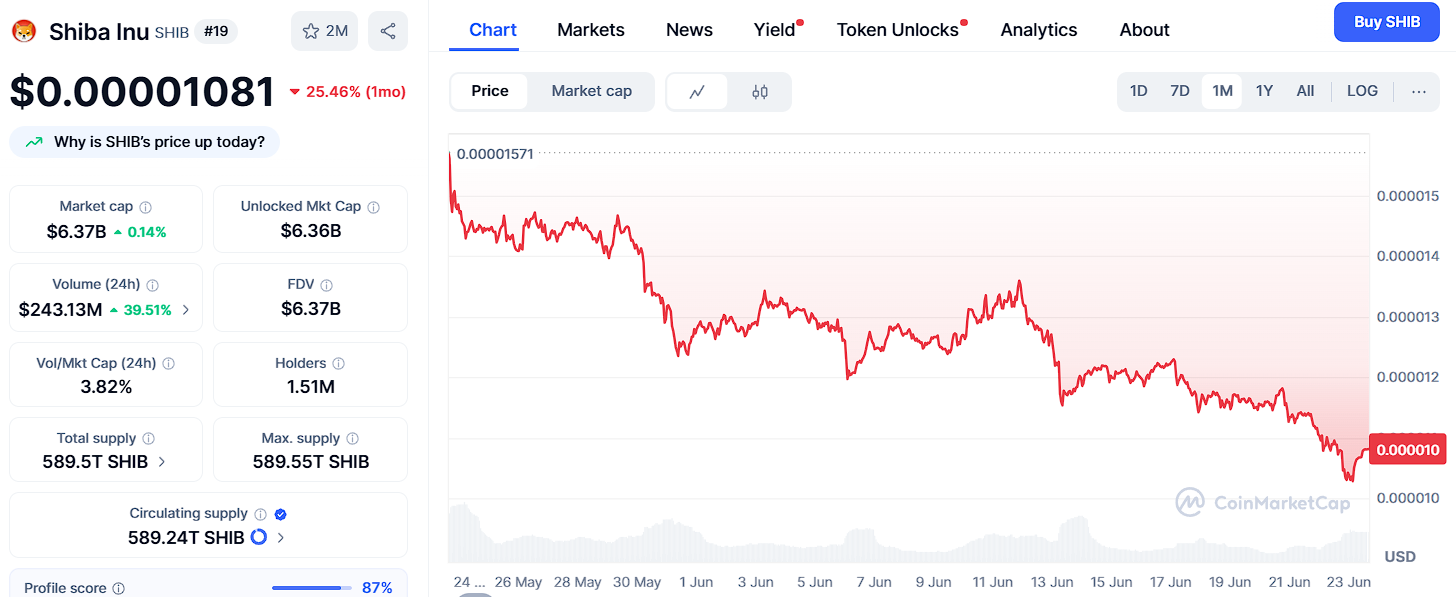Open the Chart tab
The height and width of the screenshot is (597, 1456).
[x=493, y=30]
